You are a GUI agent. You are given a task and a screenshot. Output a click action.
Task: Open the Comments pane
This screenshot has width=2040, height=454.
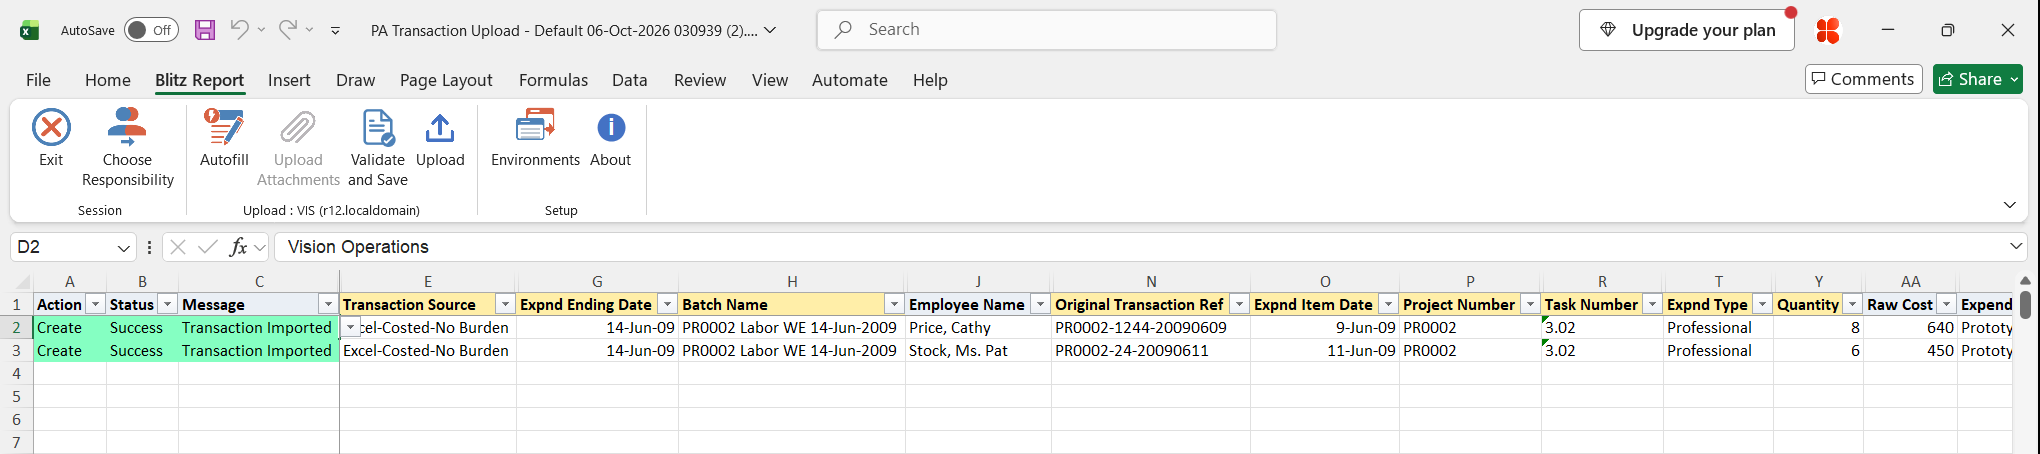pos(1864,79)
